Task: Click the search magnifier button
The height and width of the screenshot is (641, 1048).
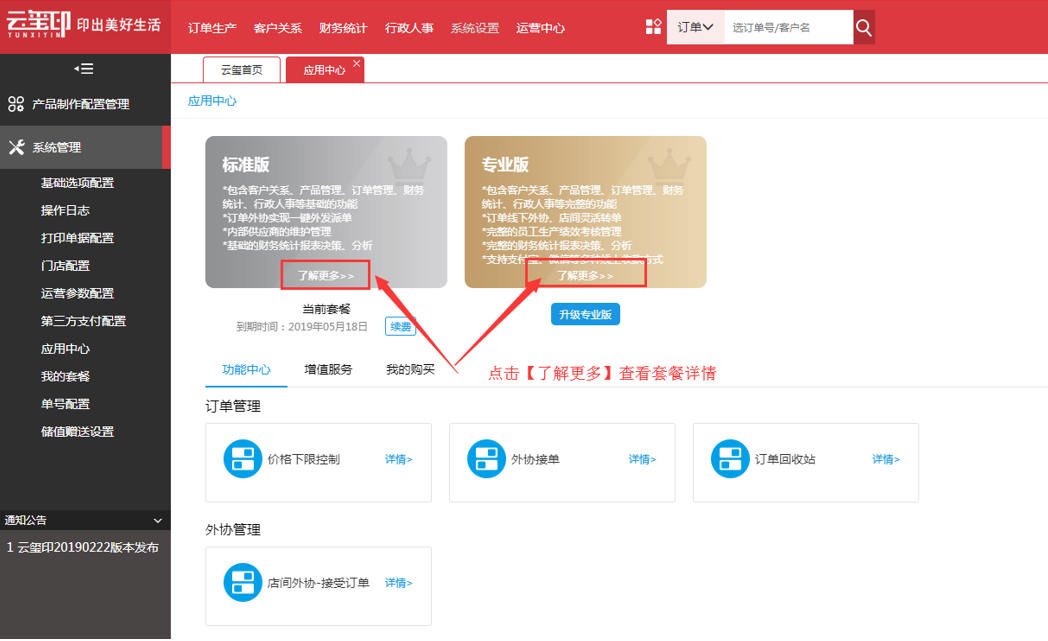Action: tap(864, 27)
